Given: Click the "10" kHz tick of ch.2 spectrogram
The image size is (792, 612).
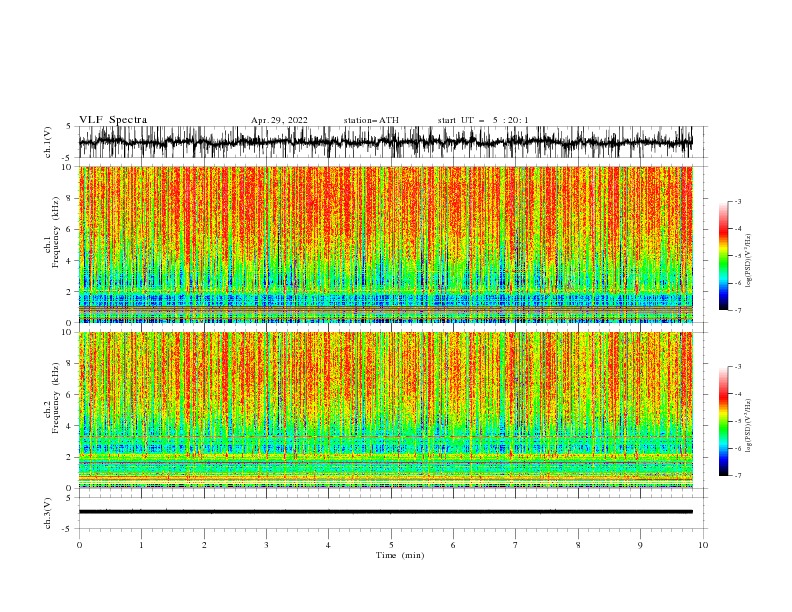Looking at the screenshot, I should 67,332.
